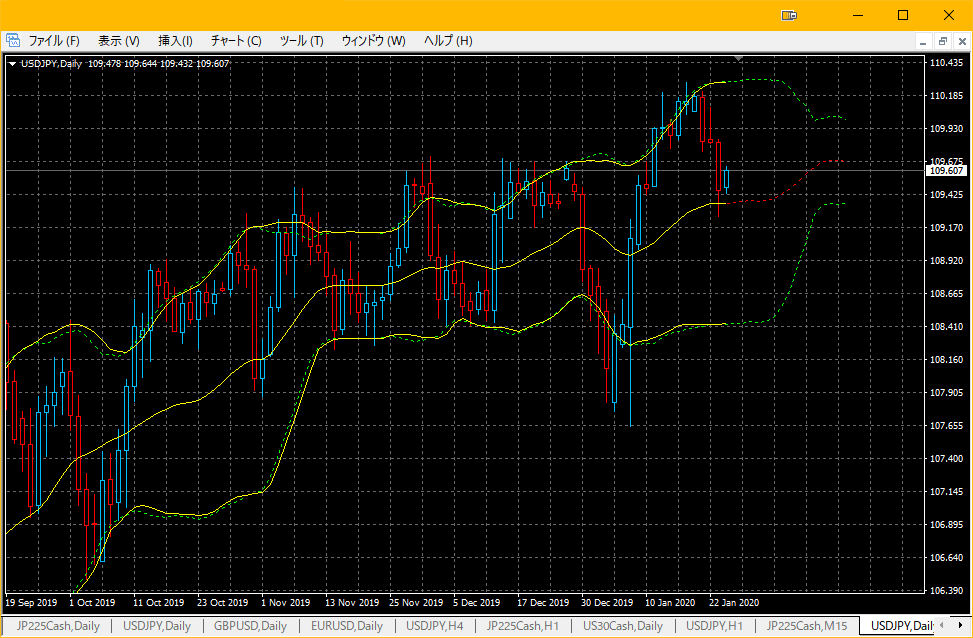Switch to the JP225Cash,H1 chart tab

(x=522, y=626)
